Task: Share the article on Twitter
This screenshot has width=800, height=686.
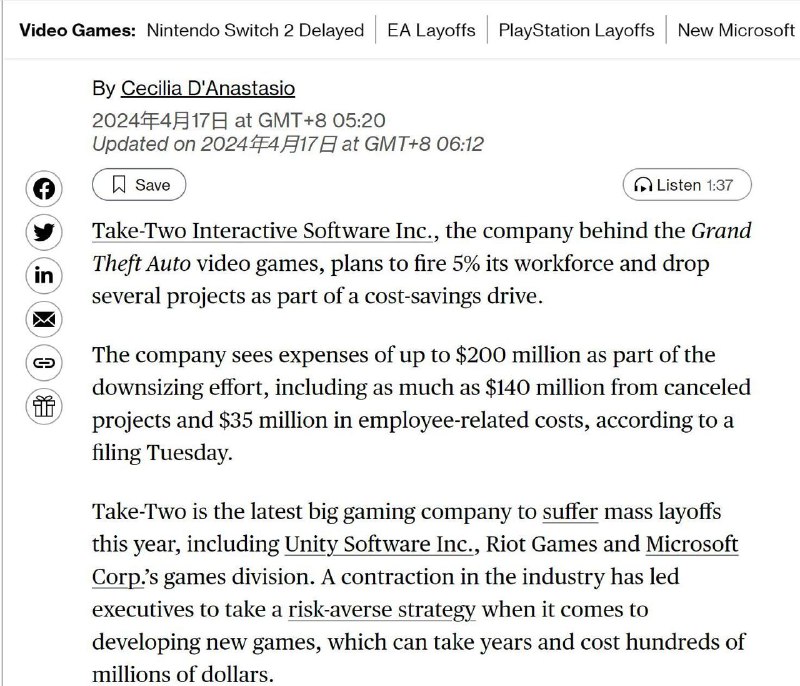Action: [43, 232]
